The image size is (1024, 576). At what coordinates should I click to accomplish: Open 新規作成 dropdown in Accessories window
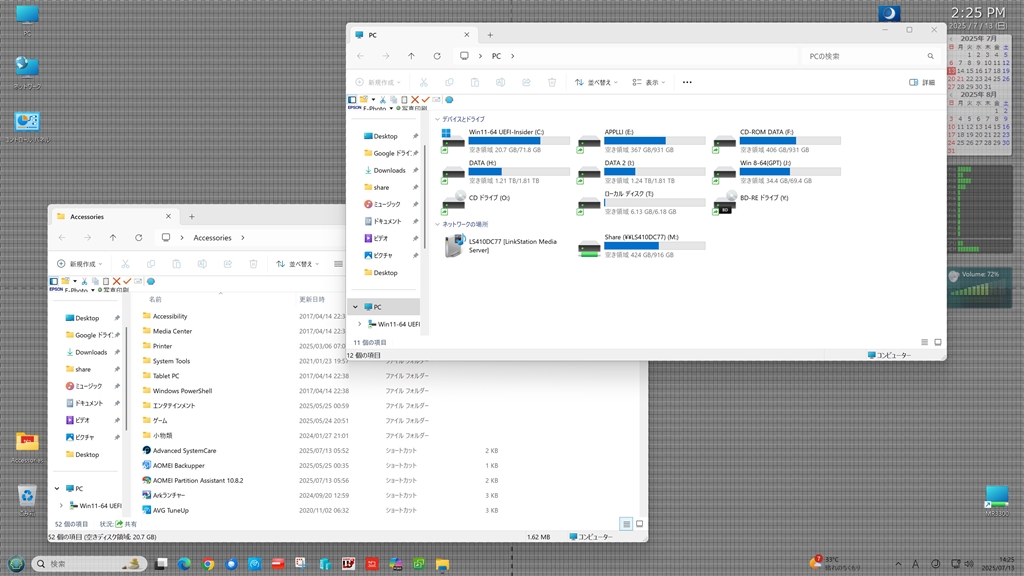(80, 264)
